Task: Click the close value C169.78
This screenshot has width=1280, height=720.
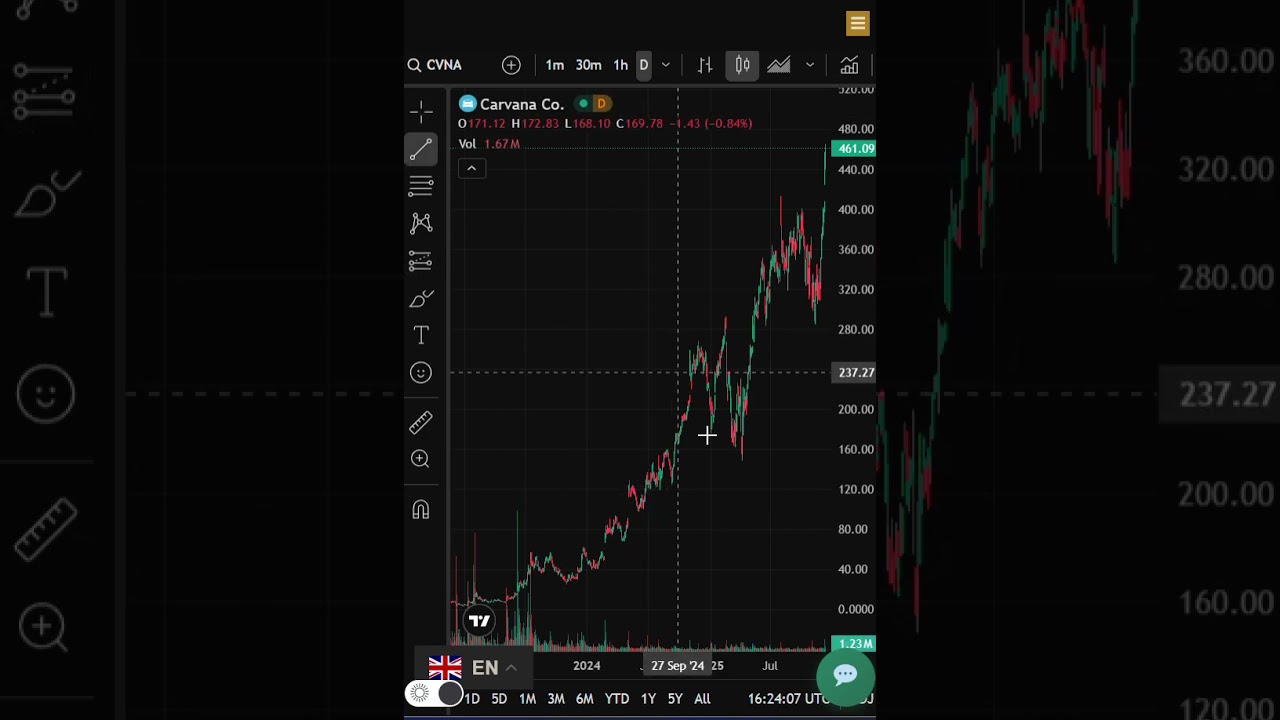Action: coord(639,124)
